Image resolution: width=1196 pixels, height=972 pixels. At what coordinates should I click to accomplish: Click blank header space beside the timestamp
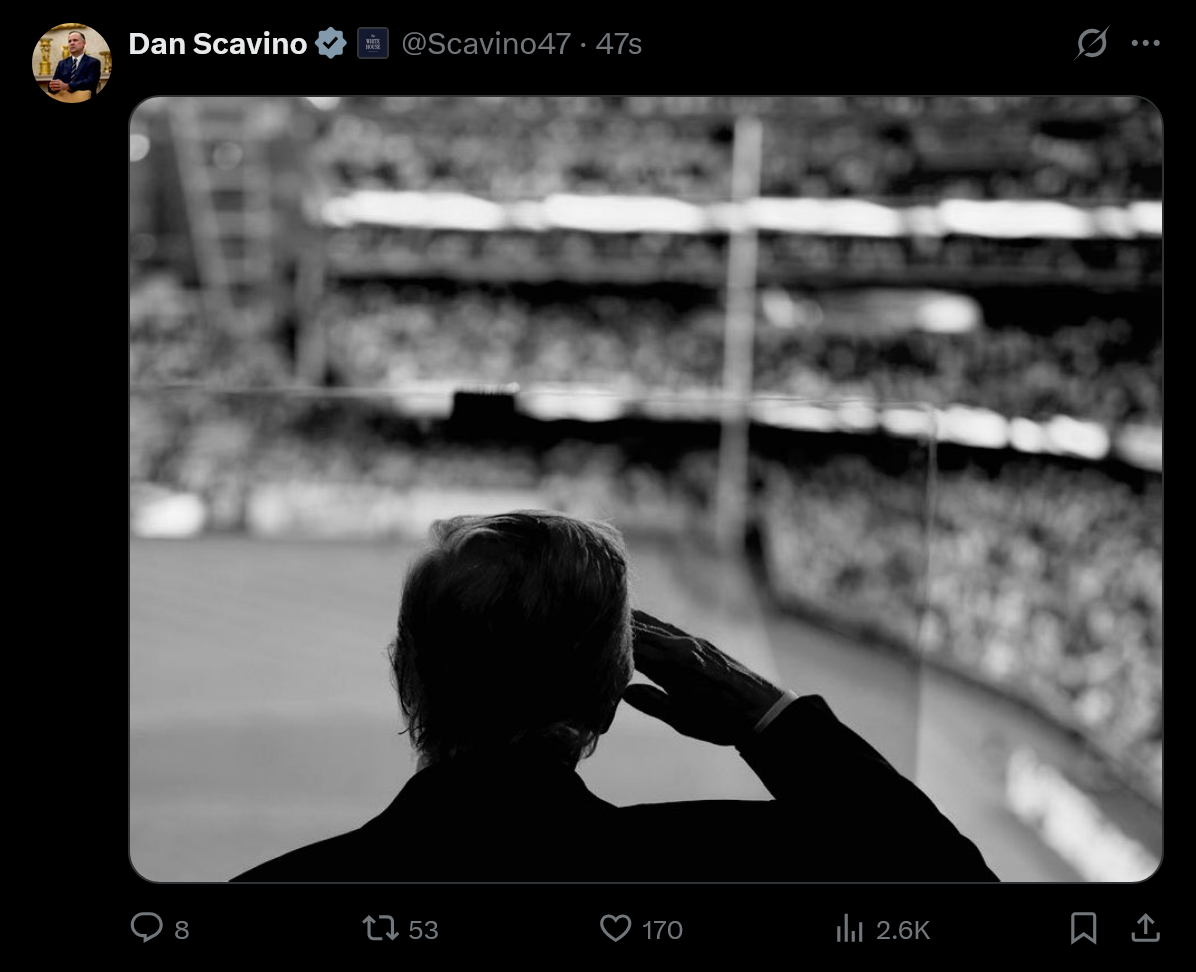tap(850, 44)
